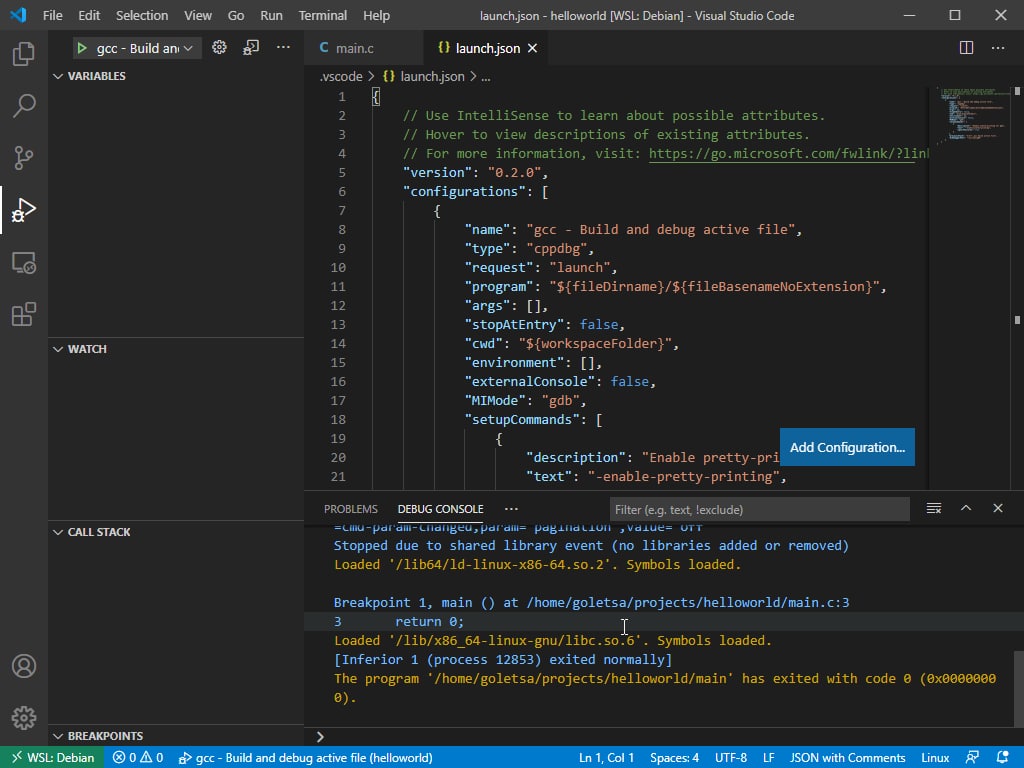Open notifications bell in status bar
The image size is (1024, 768).
(x=1003, y=758)
